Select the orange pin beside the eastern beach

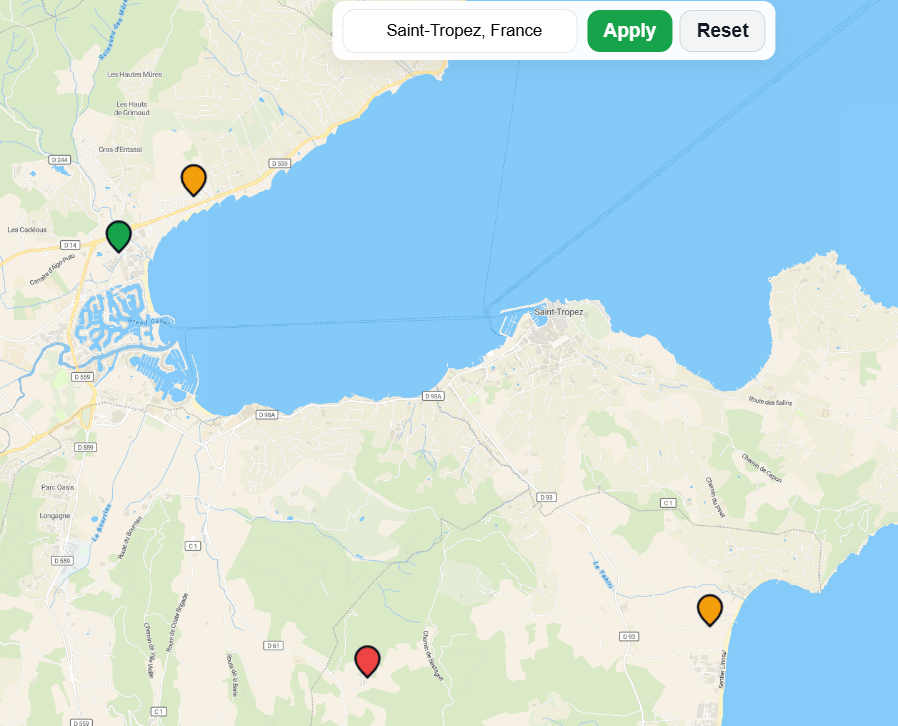pyautogui.click(x=709, y=609)
